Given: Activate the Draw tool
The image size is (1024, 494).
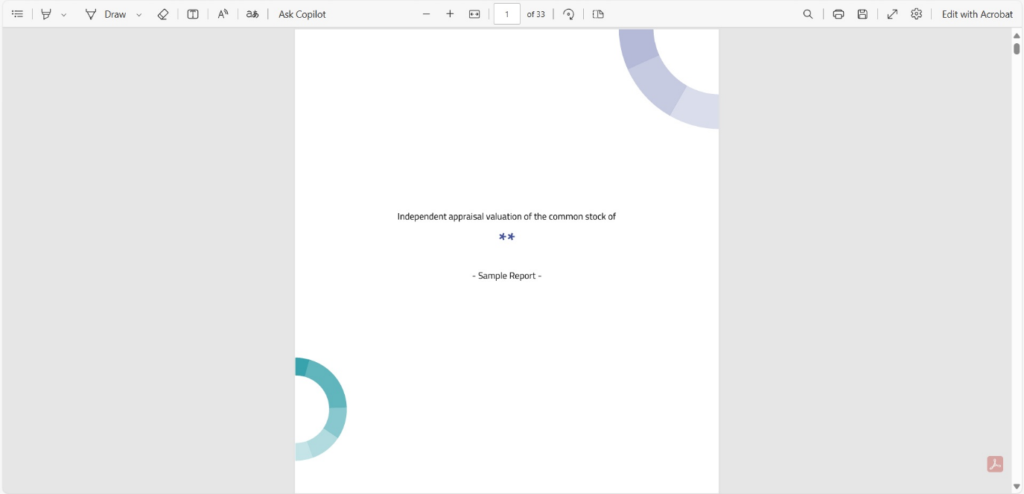Looking at the screenshot, I should coord(106,14).
